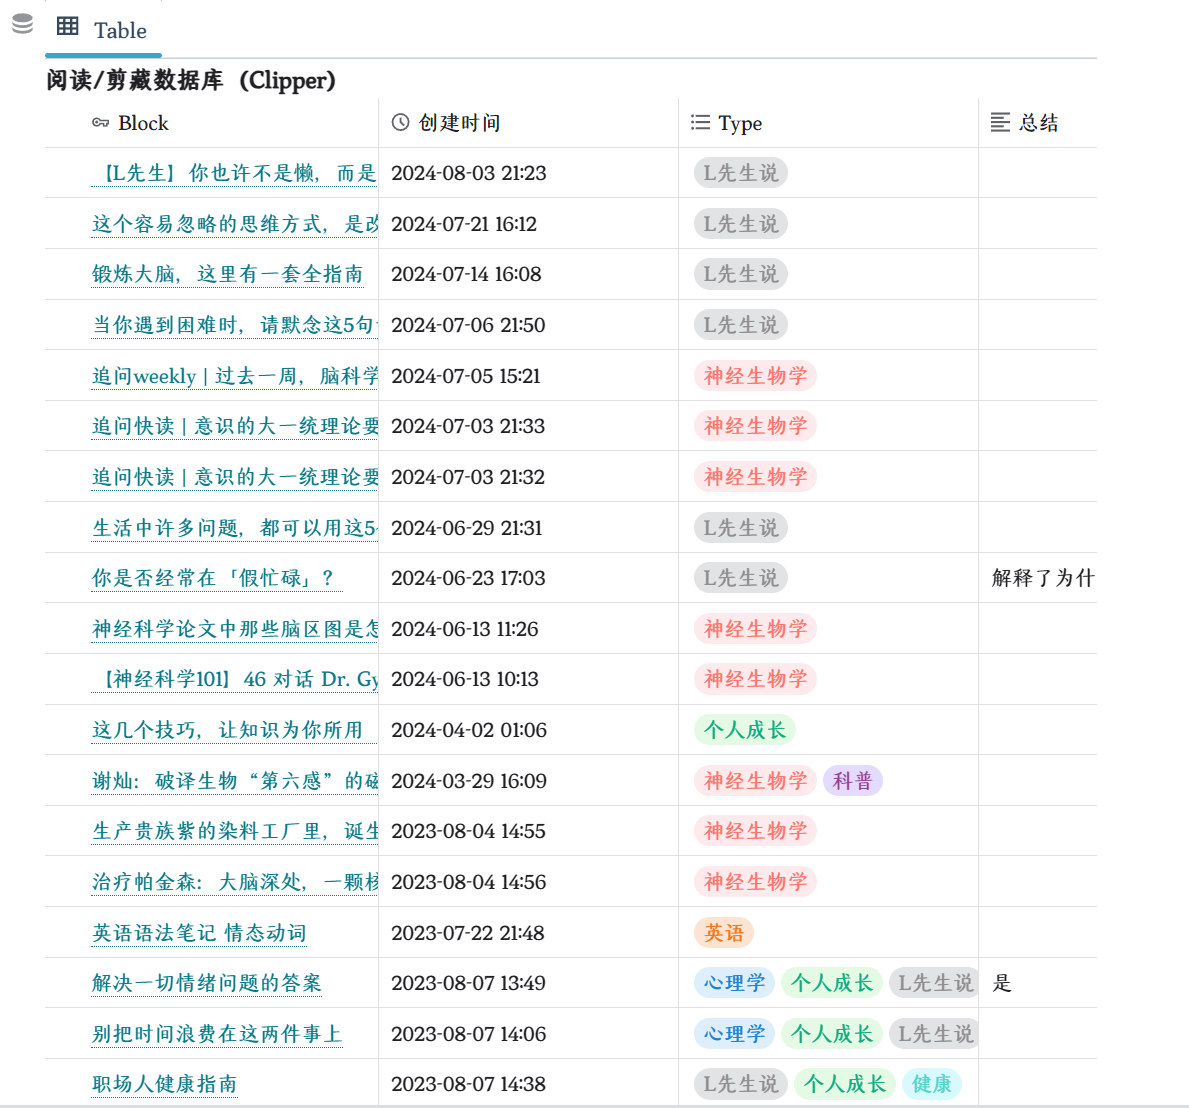Click the database icon in the top-left corner

(x=21, y=22)
